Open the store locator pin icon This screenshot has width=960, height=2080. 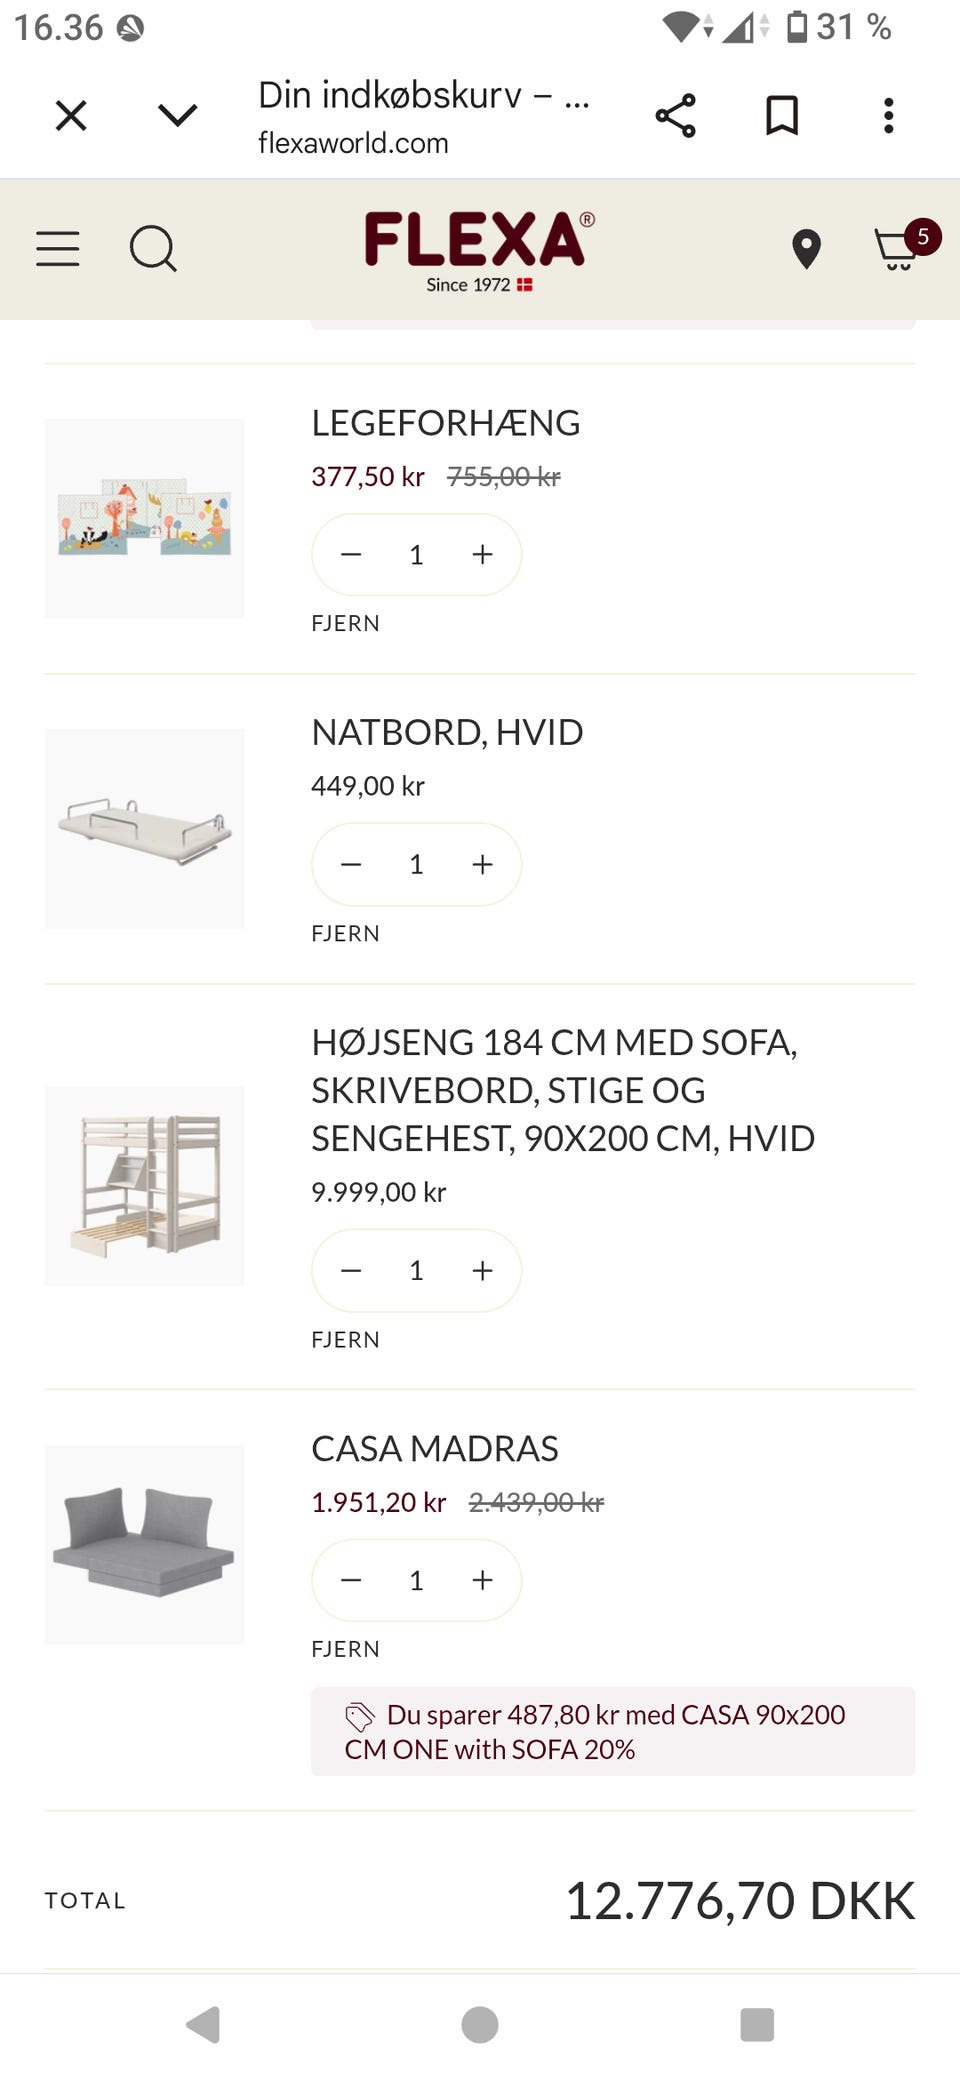pos(806,249)
